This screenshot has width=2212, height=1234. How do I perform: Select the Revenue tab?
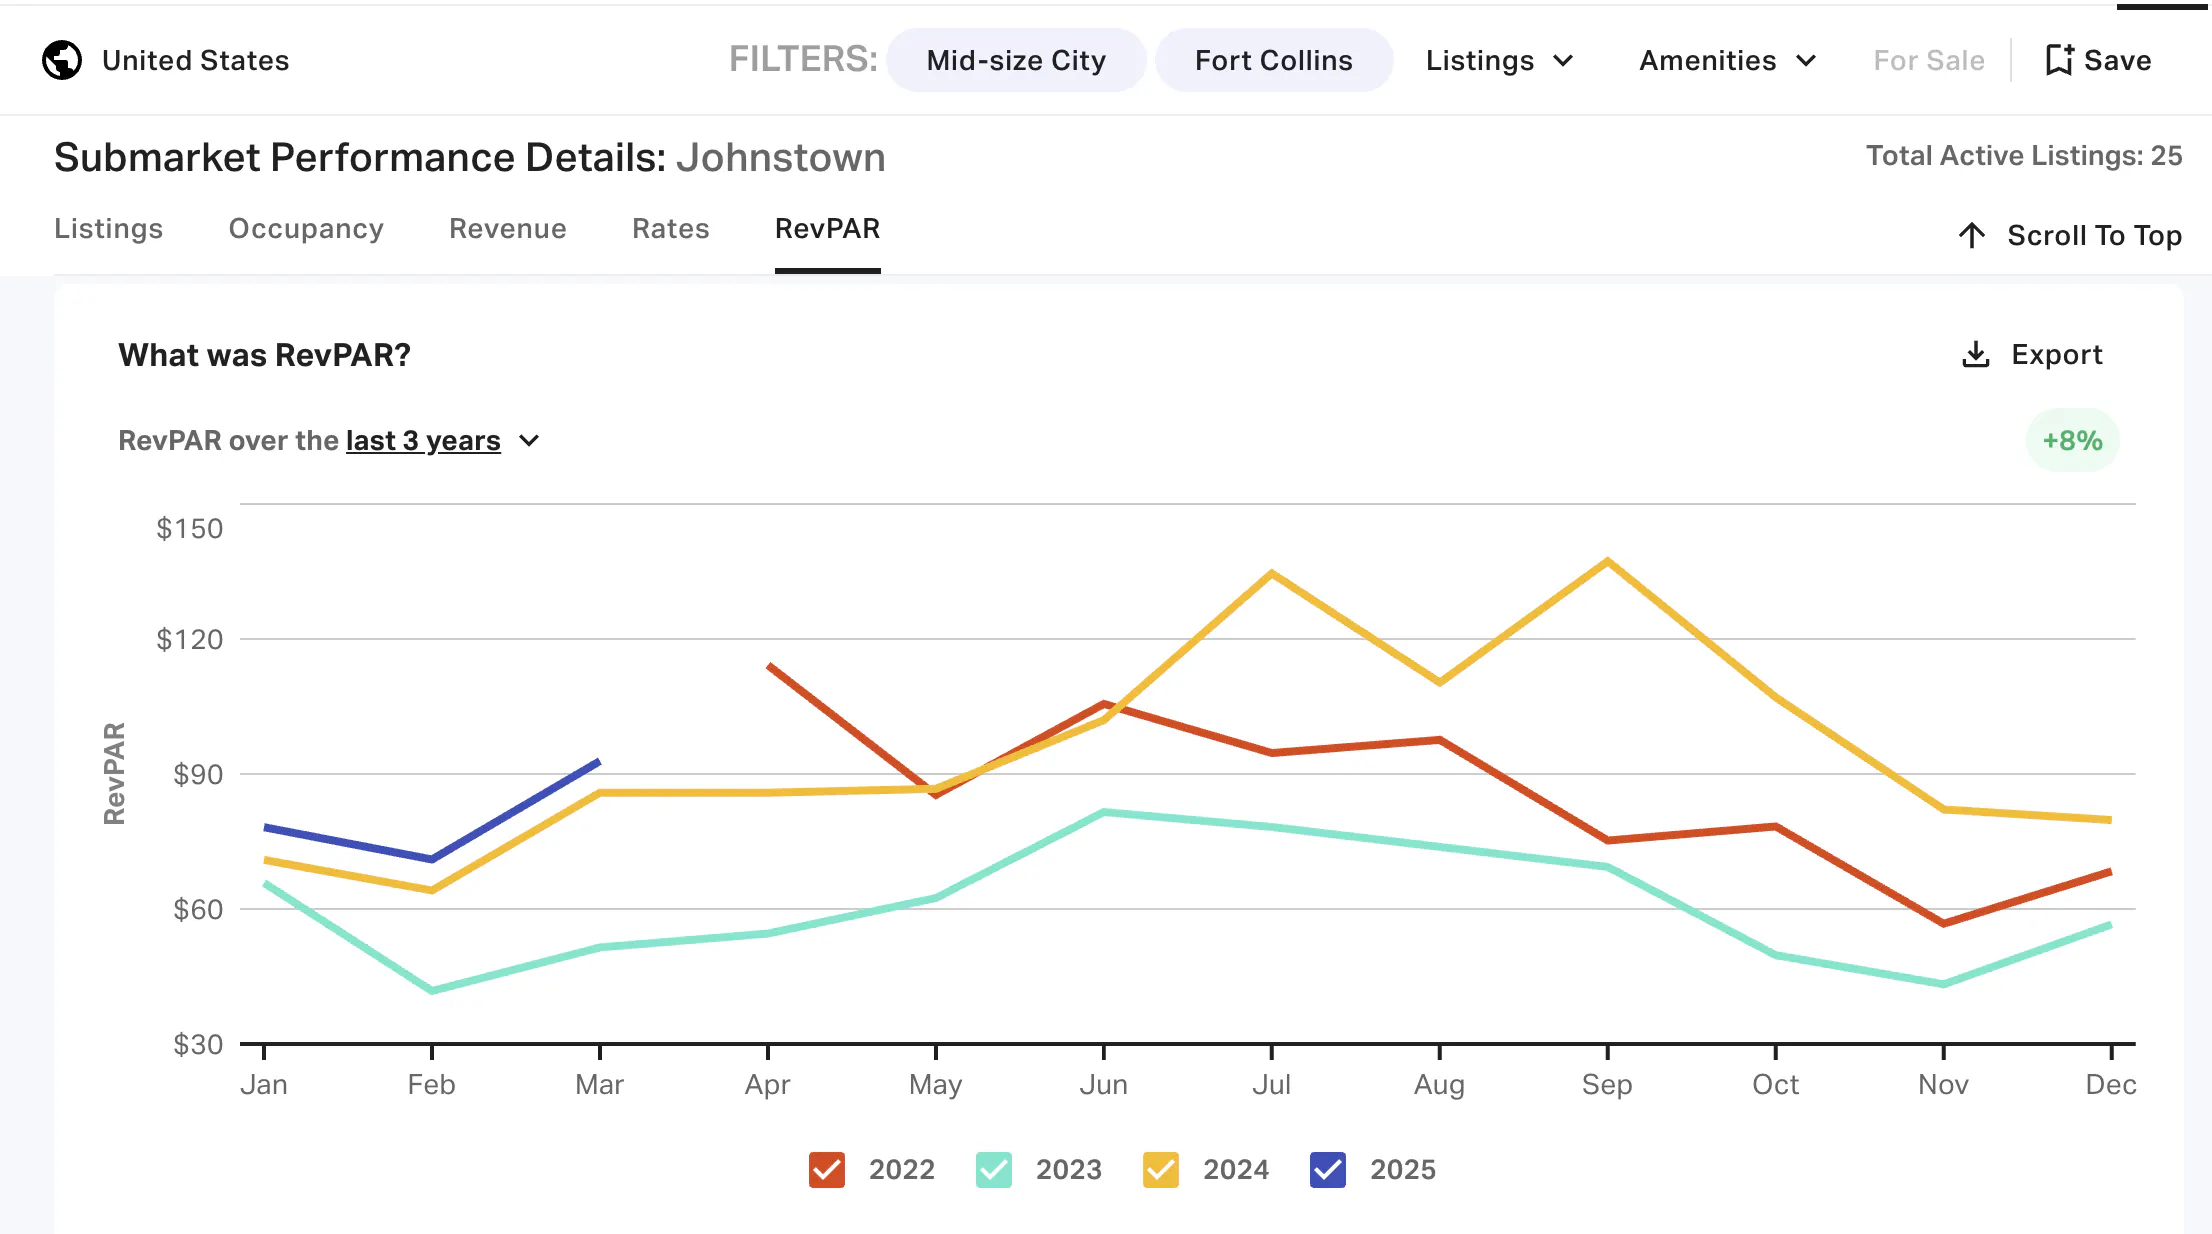pyautogui.click(x=508, y=229)
